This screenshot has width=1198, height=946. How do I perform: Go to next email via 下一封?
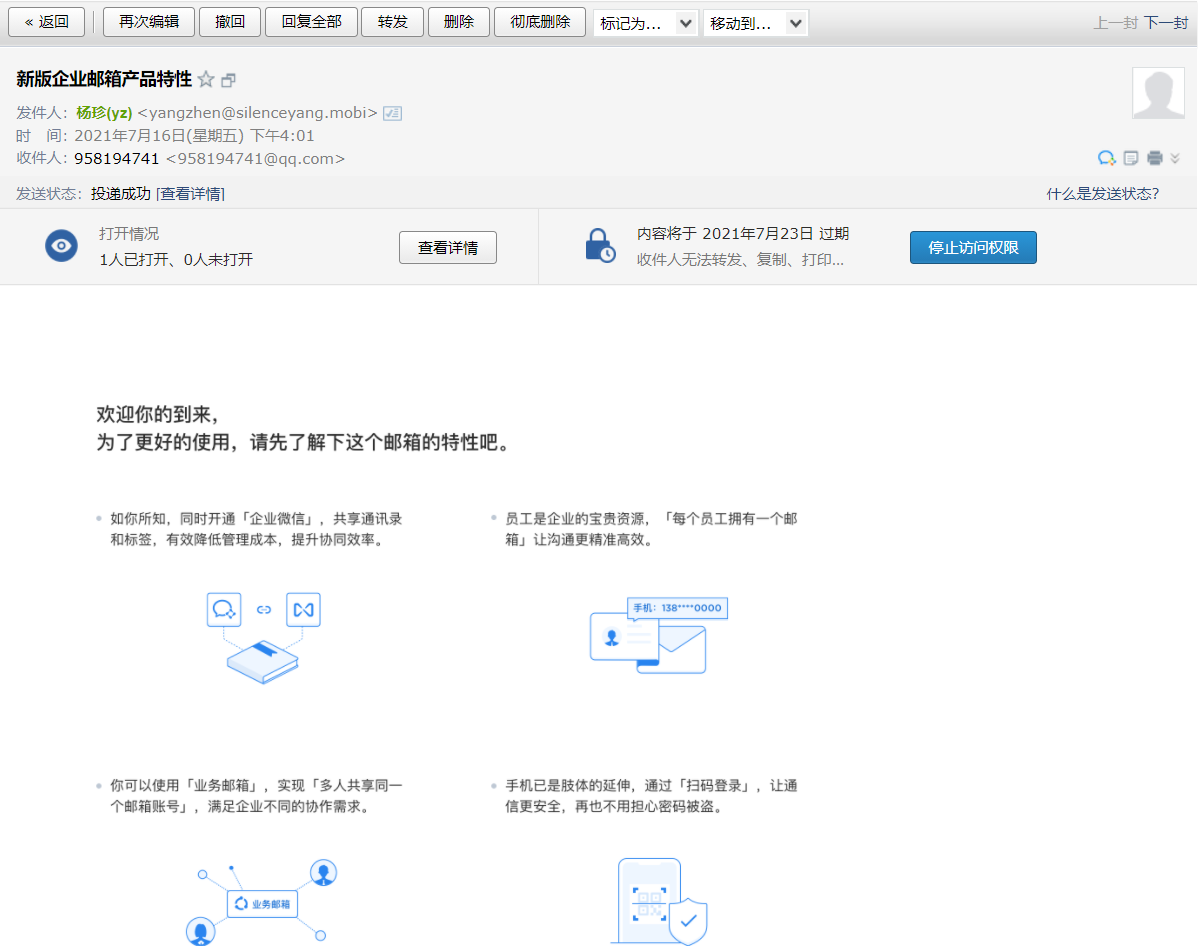(1165, 23)
